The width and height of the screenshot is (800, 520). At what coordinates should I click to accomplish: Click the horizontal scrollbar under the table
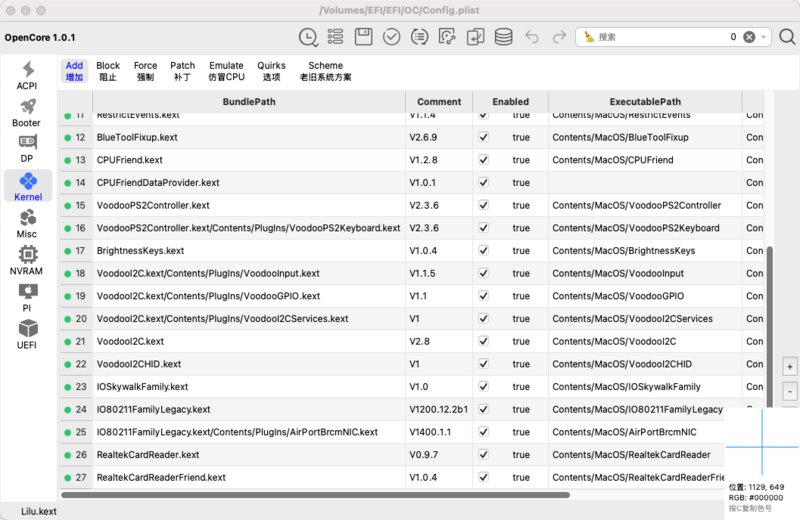point(315,494)
